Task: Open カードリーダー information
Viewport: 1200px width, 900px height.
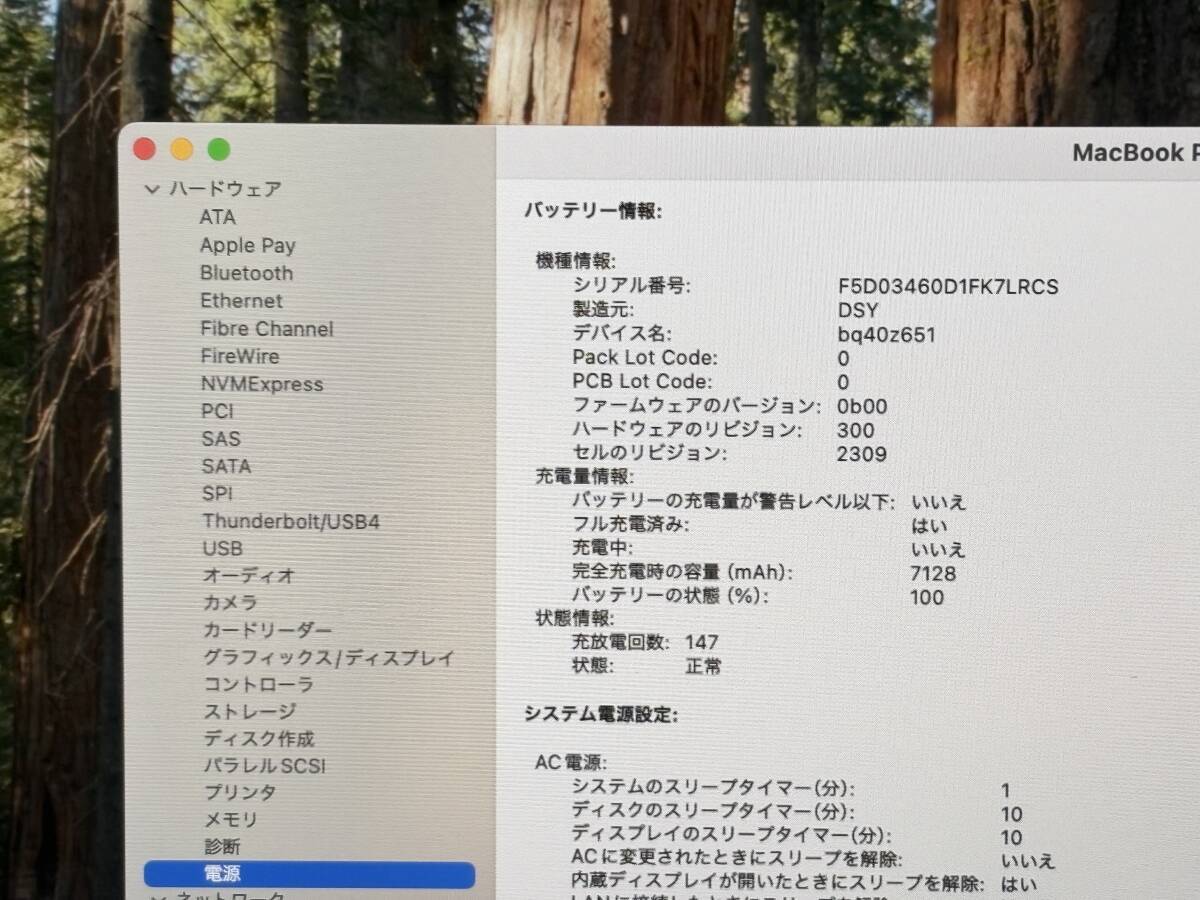Action: [x=267, y=631]
